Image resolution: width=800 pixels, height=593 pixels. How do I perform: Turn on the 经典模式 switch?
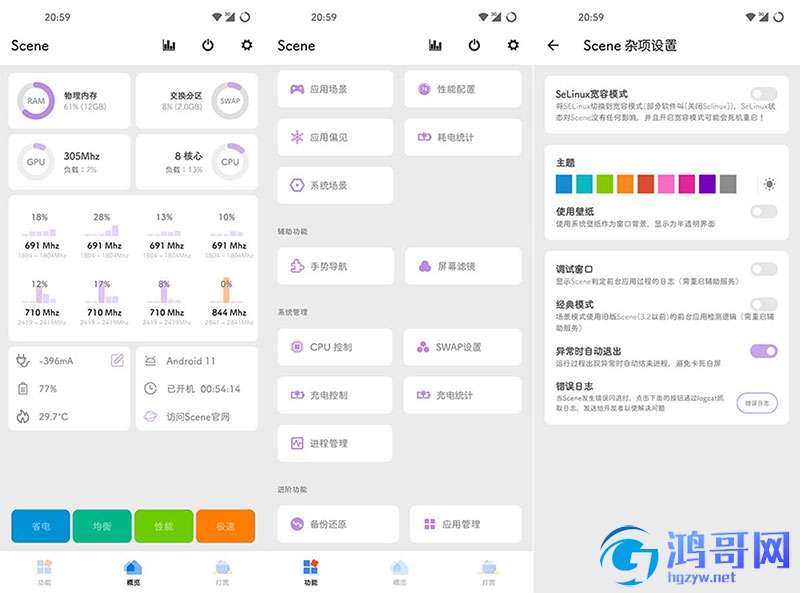764,304
